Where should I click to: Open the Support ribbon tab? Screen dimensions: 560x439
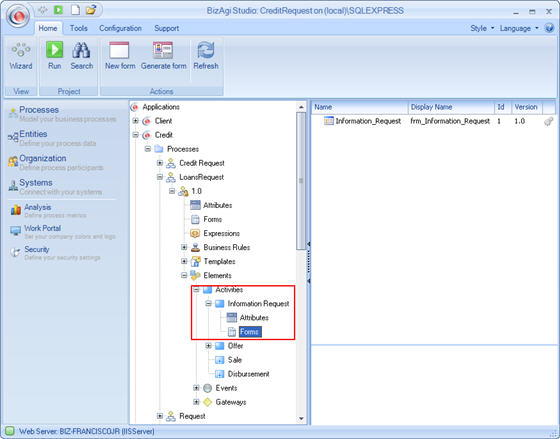pos(166,28)
